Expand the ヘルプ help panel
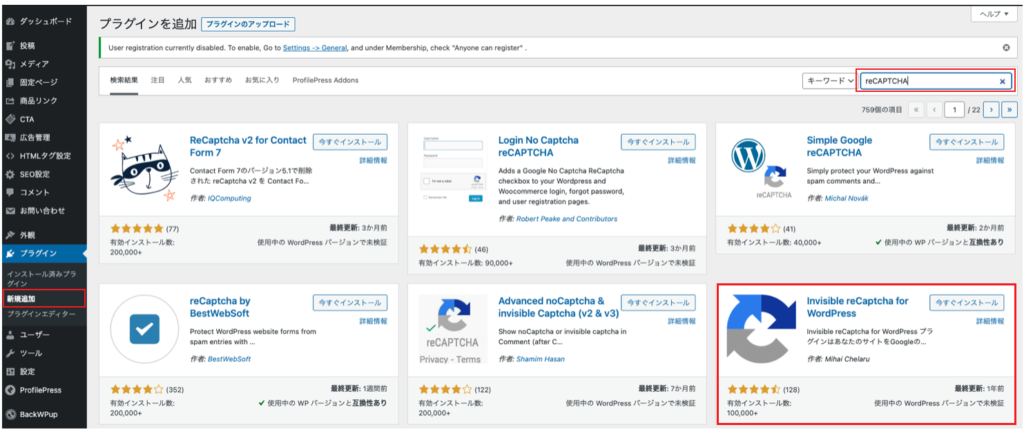1024x434 pixels. 993,14
